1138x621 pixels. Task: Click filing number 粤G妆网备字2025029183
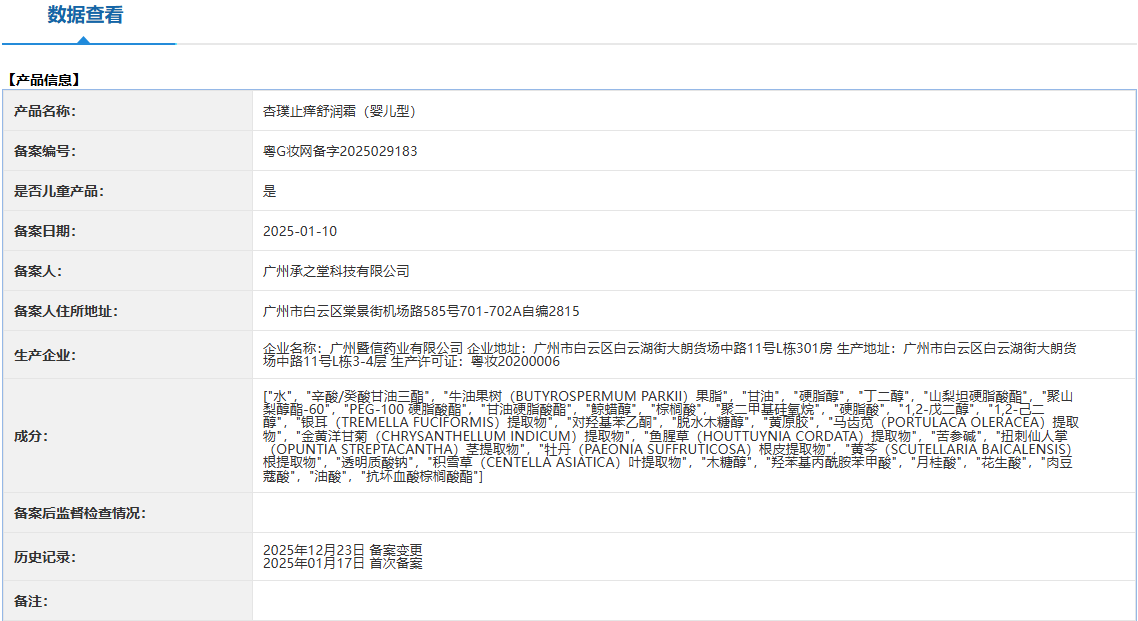point(340,152)
